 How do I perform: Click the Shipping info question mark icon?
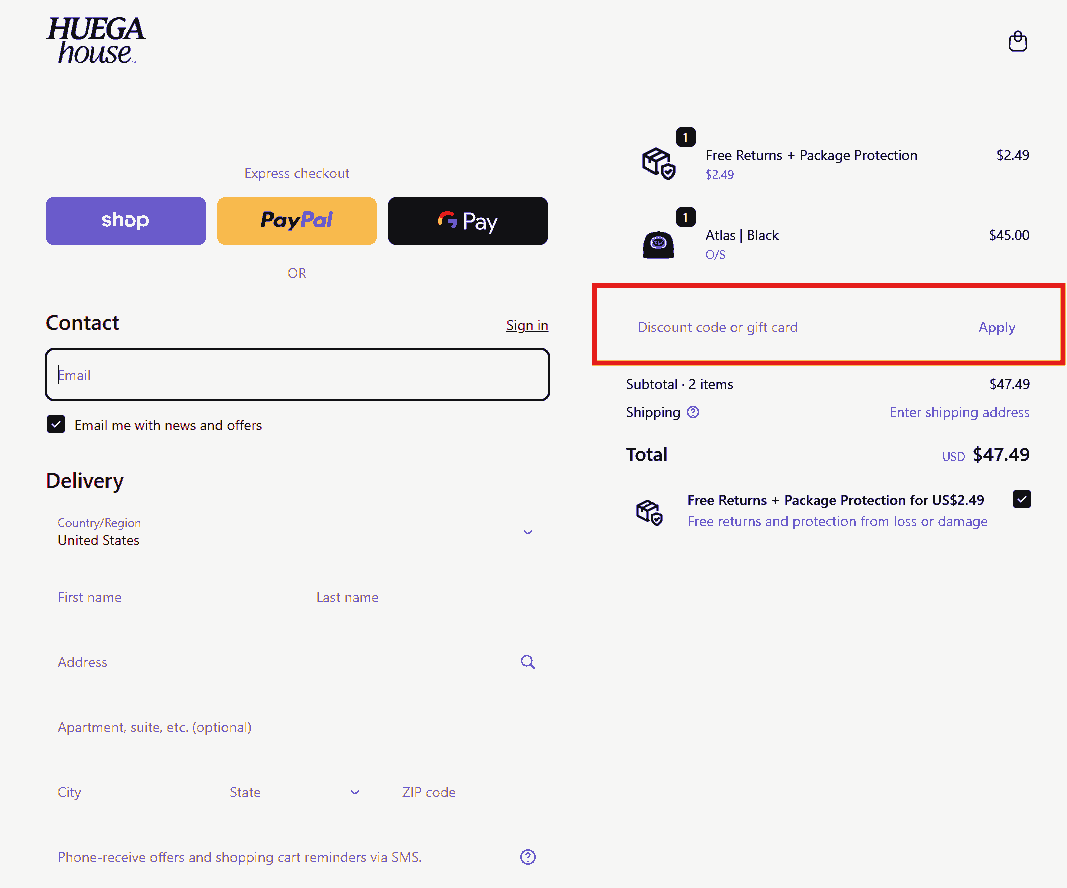(693, 412)
